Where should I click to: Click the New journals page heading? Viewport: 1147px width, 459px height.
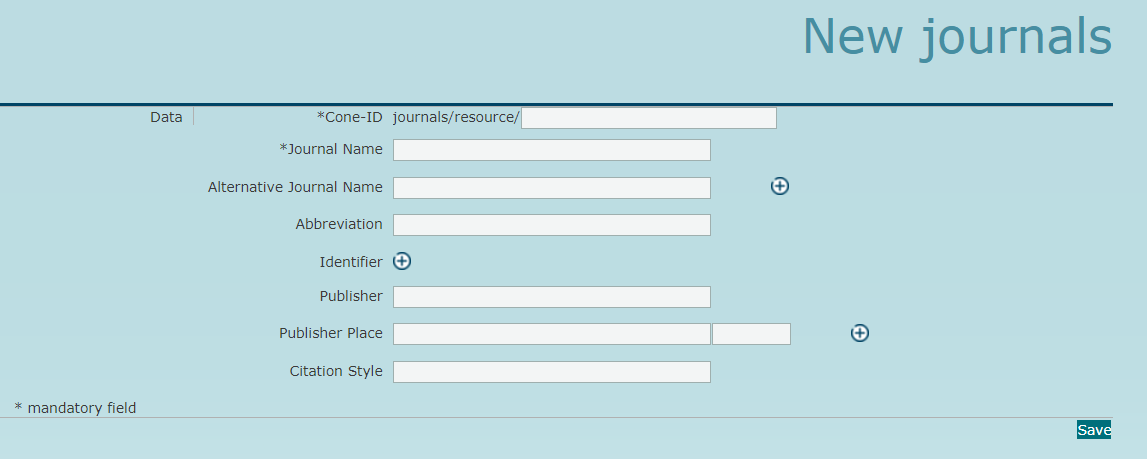[x=956, y=36]
